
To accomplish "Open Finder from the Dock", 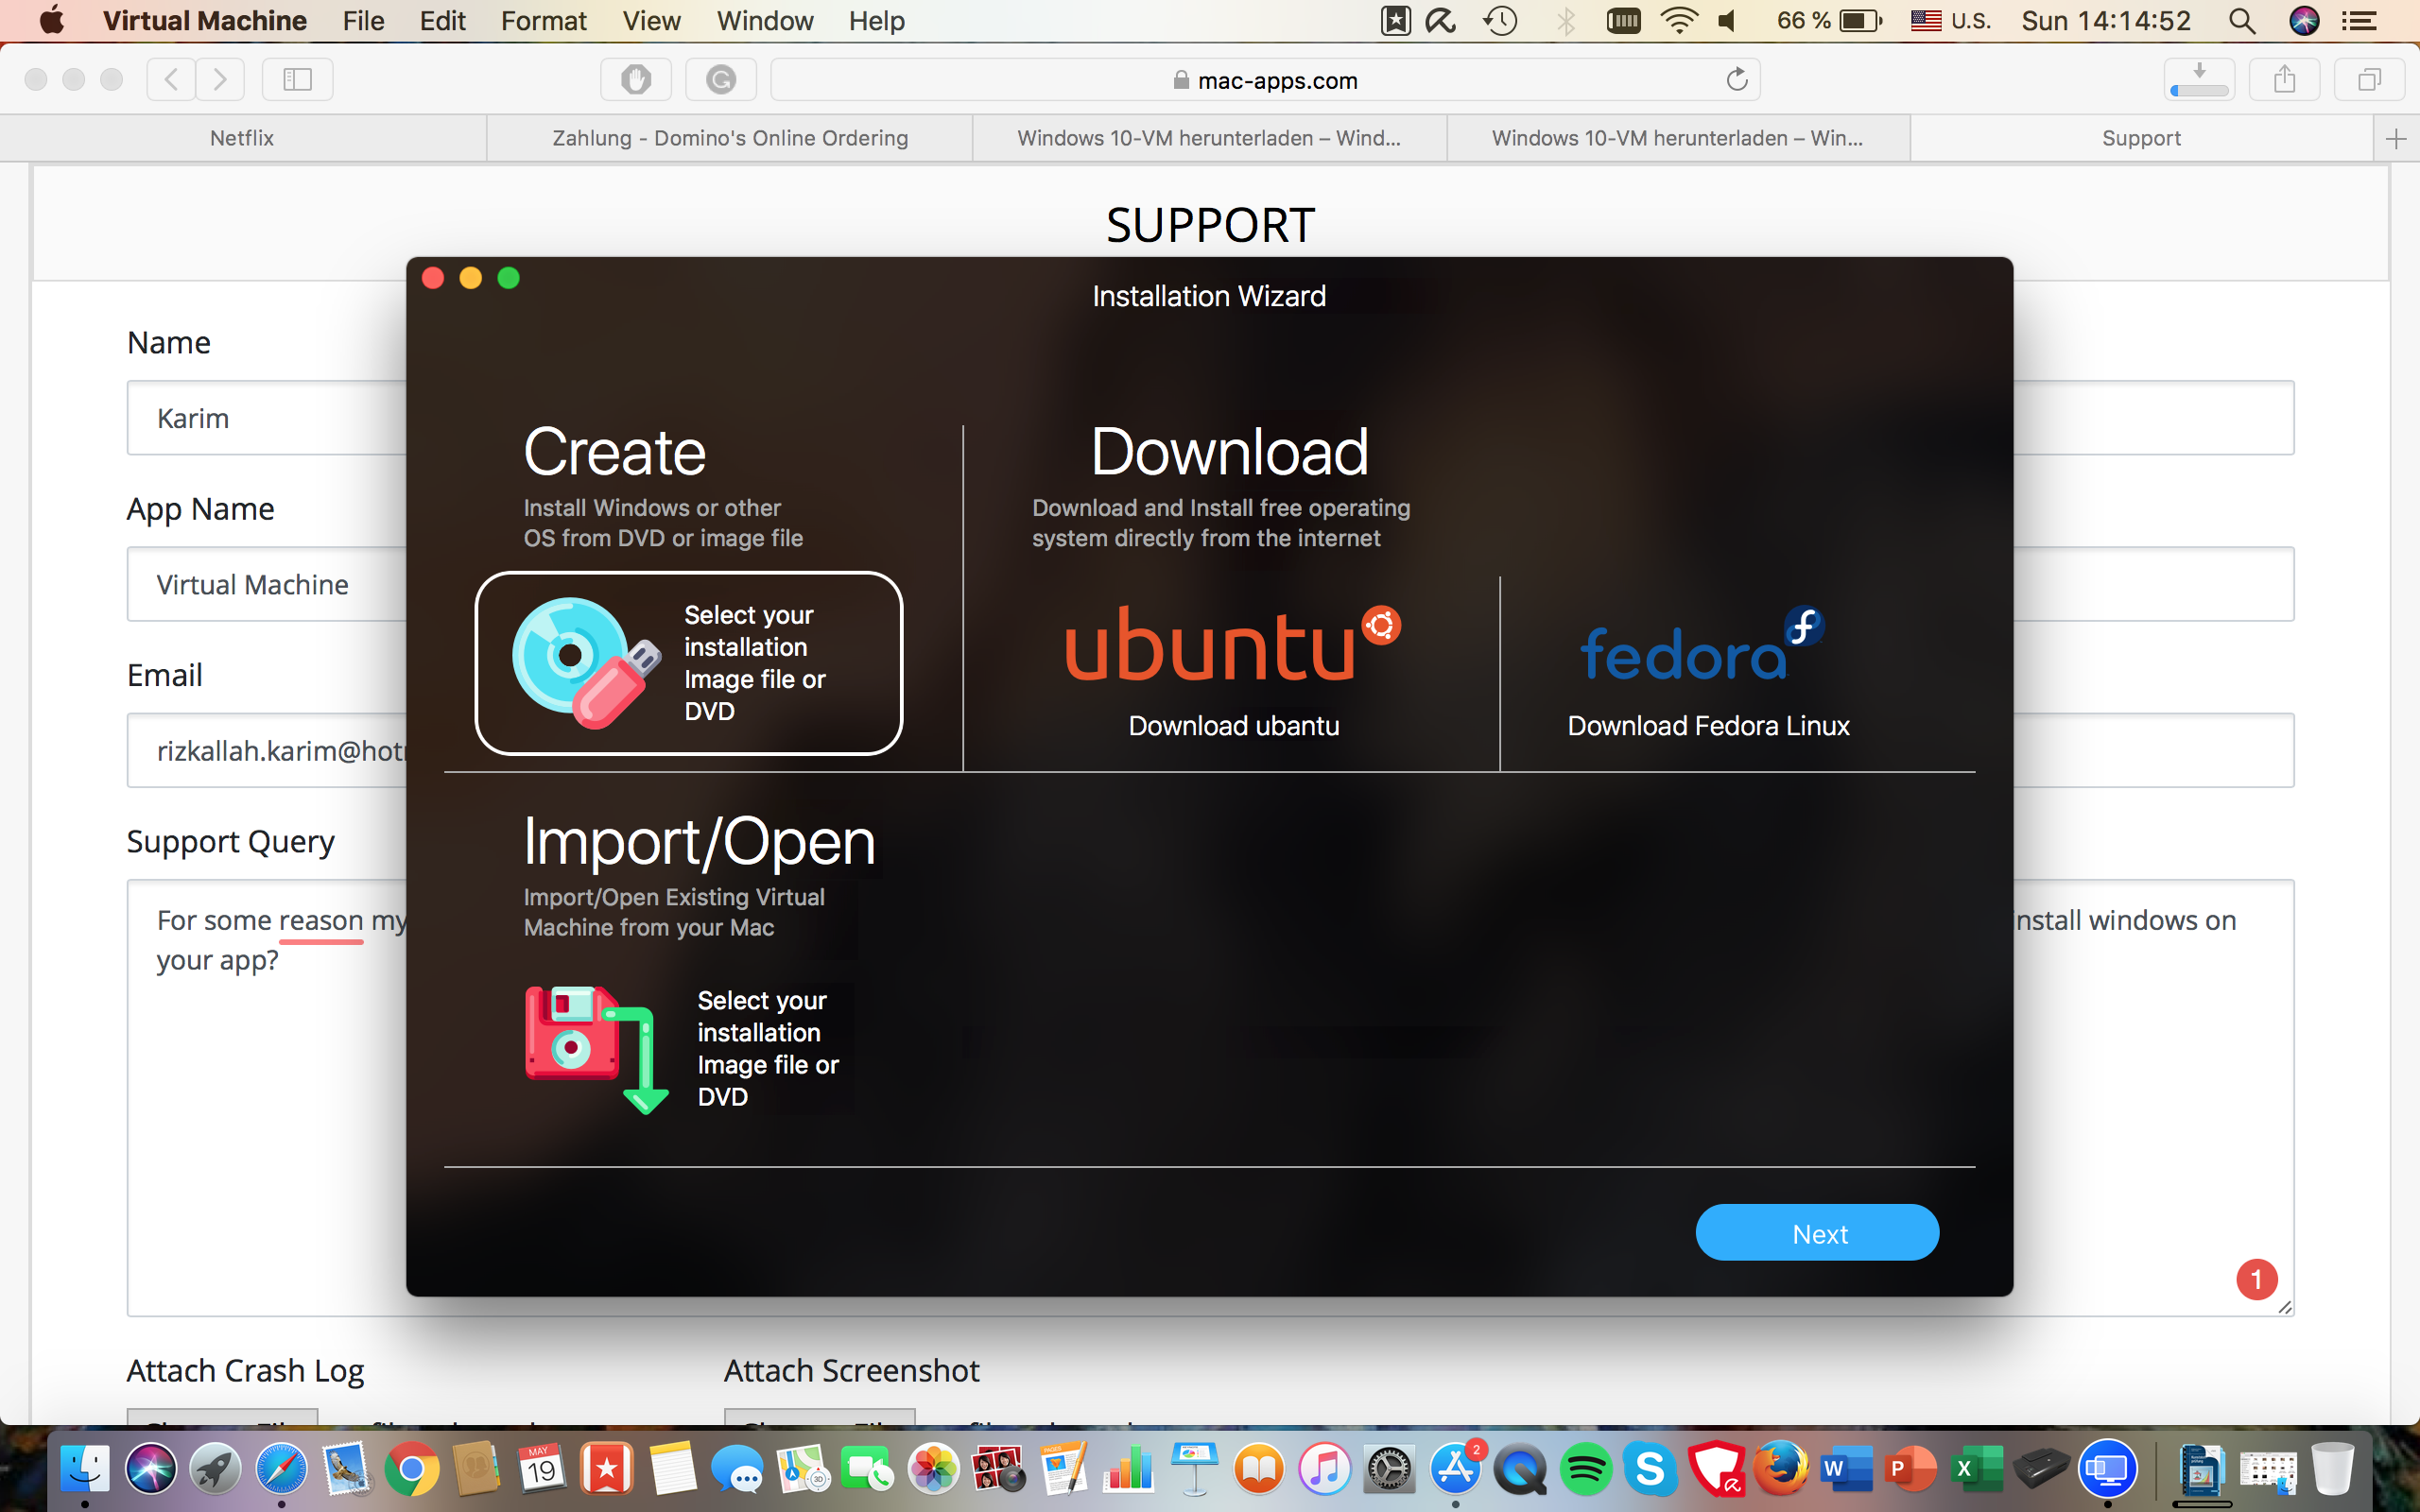I will [85, 1470].
